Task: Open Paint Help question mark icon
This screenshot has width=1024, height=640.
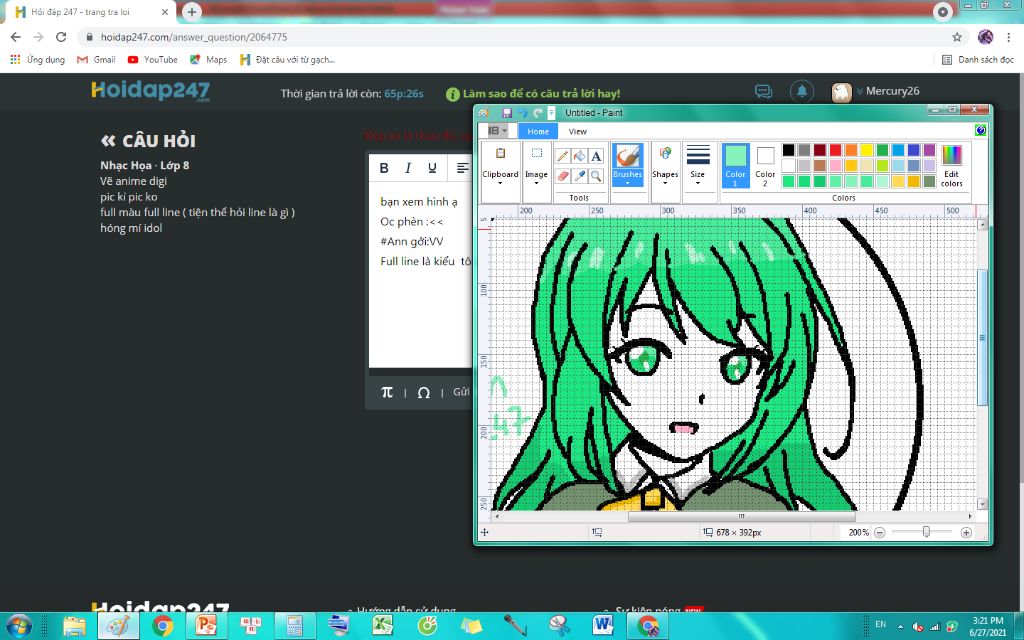Action: (x=980, y=131)
